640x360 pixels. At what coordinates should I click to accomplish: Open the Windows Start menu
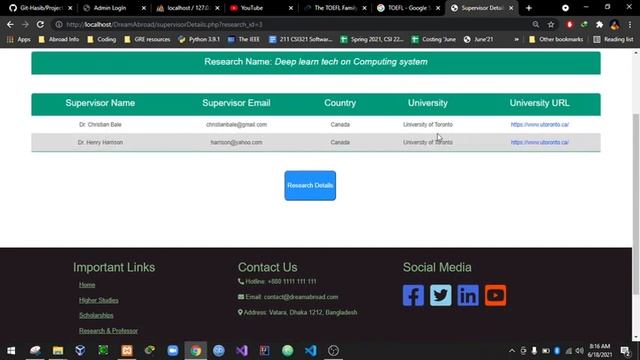pos(11,351)
